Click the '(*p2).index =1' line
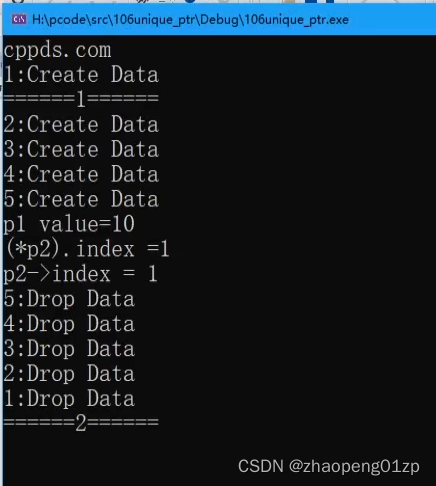Viewport: 436px width, 486px height. pyautogui.click(x=87, y=249)
